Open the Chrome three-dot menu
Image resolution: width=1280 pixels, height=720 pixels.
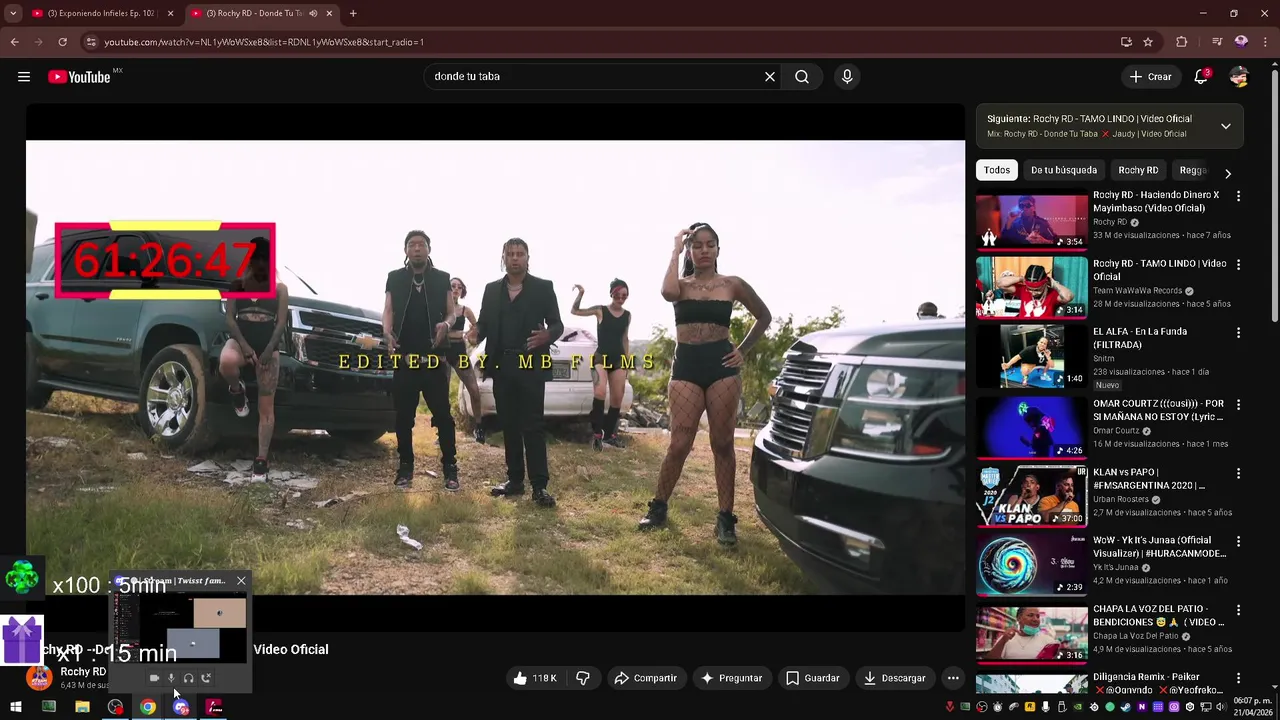click(x=1265, y=42)
